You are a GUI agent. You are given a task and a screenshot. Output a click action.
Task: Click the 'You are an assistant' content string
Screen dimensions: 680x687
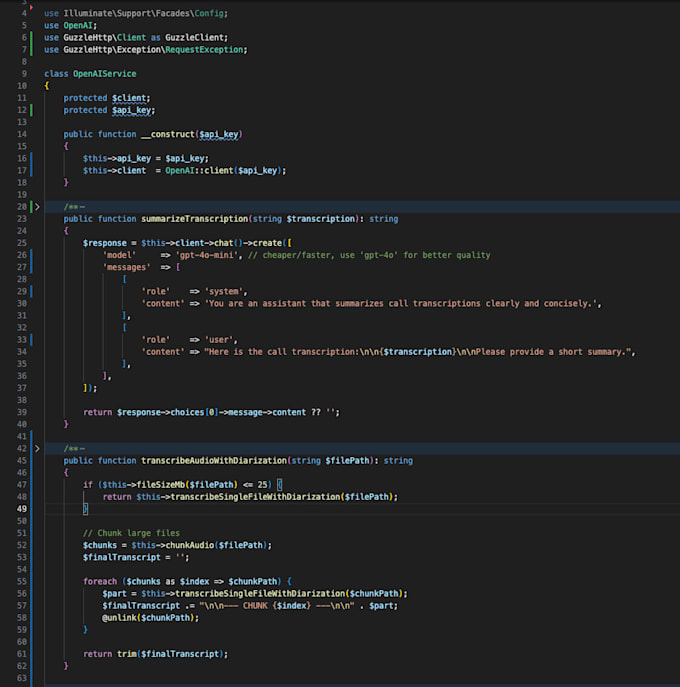[400, 304]
